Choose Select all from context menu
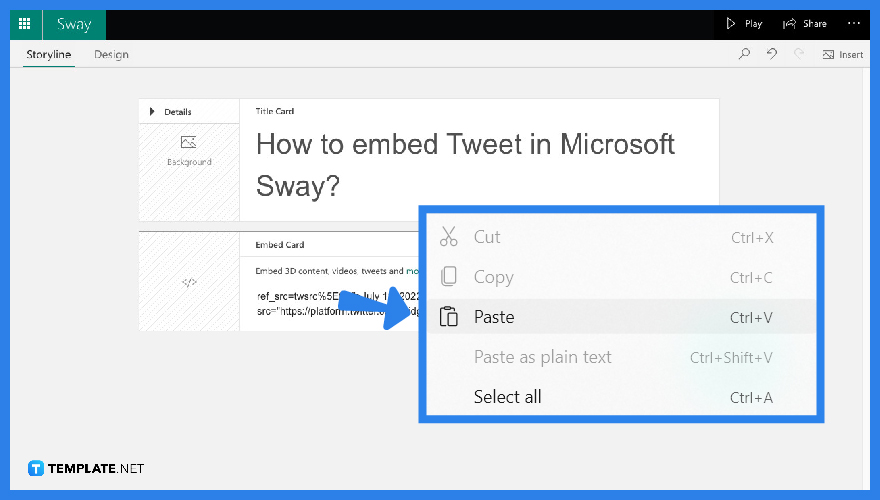 [x=621, y=397]
